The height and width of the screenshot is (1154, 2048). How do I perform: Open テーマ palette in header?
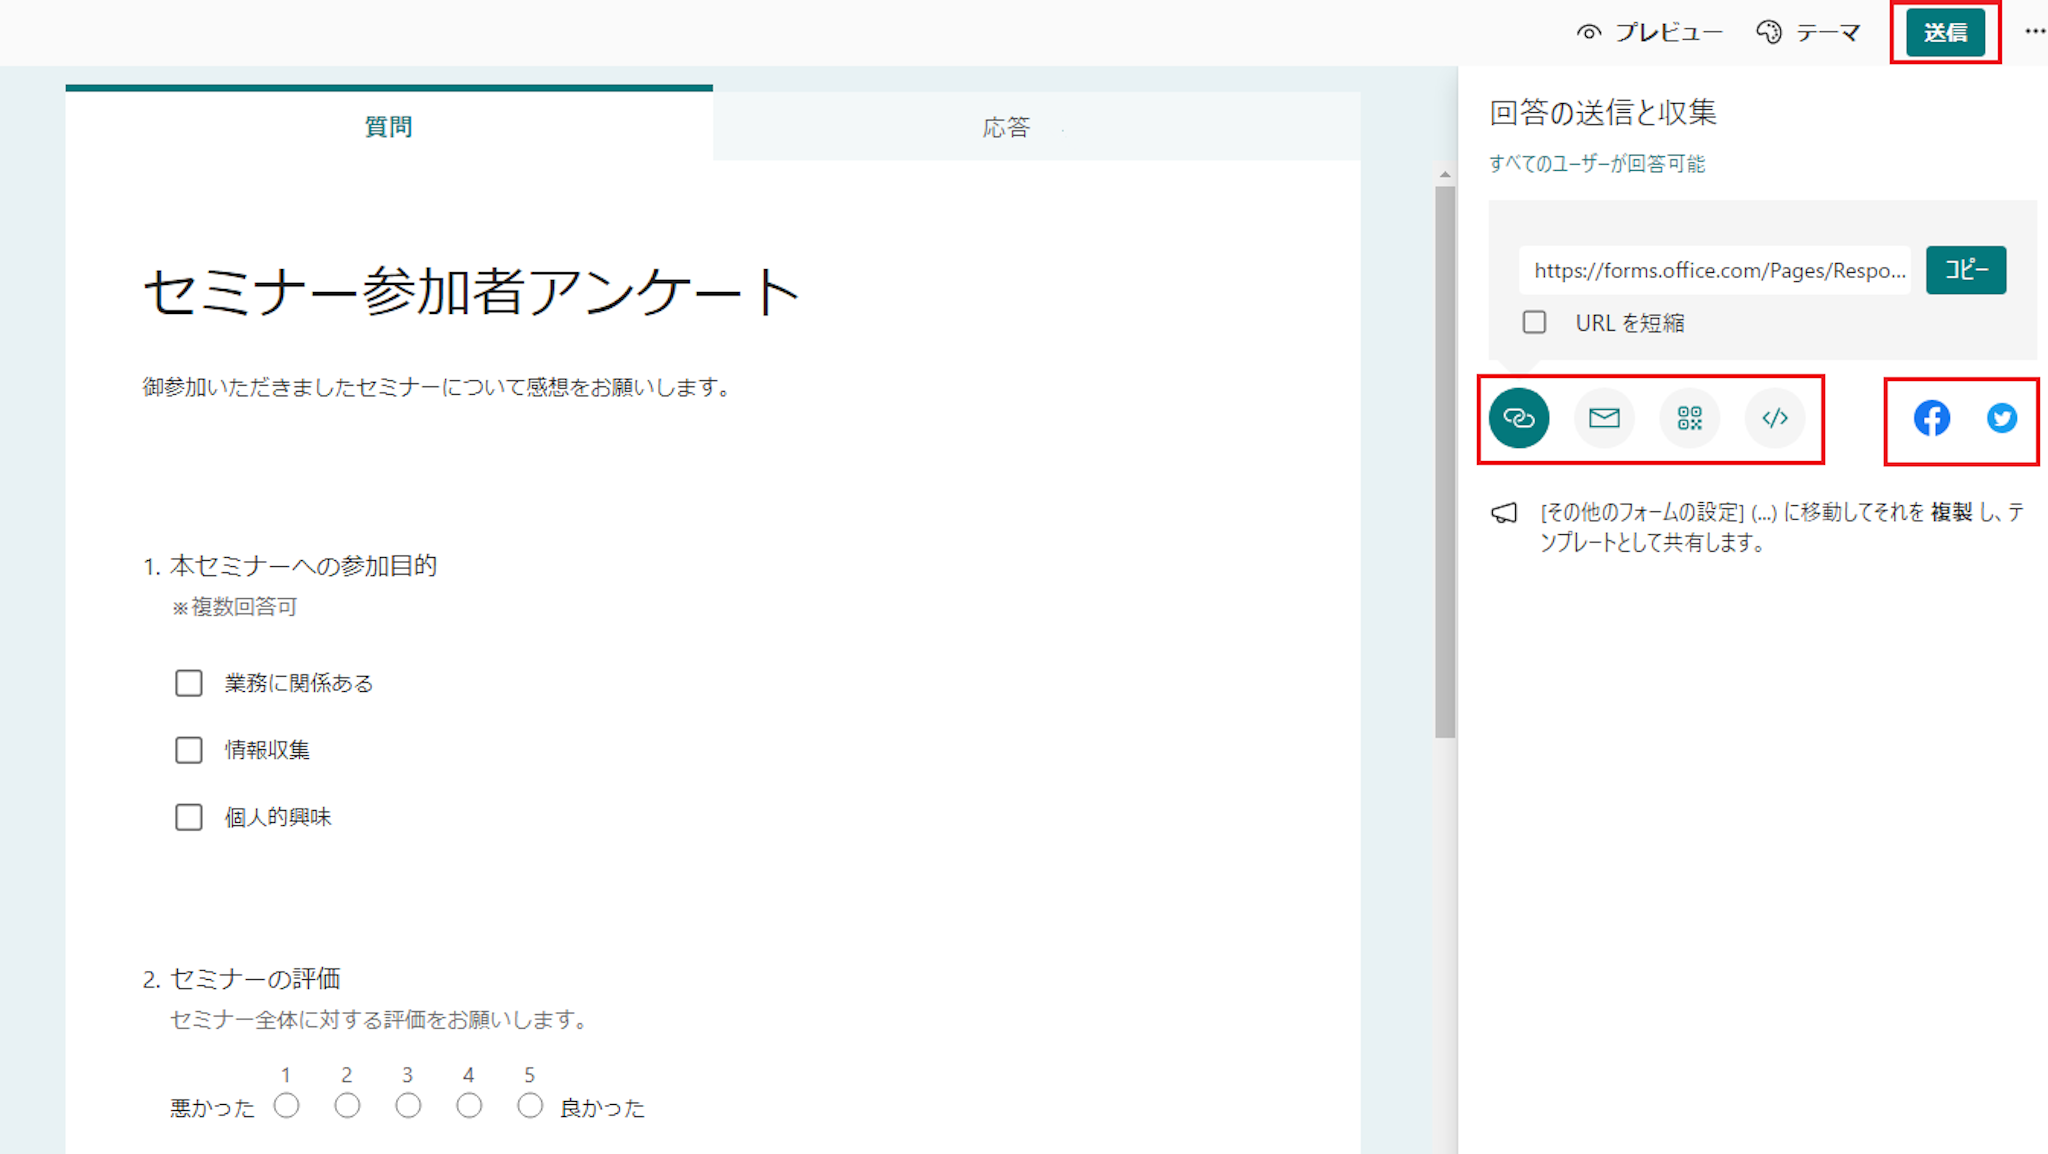coord(1808,33)
